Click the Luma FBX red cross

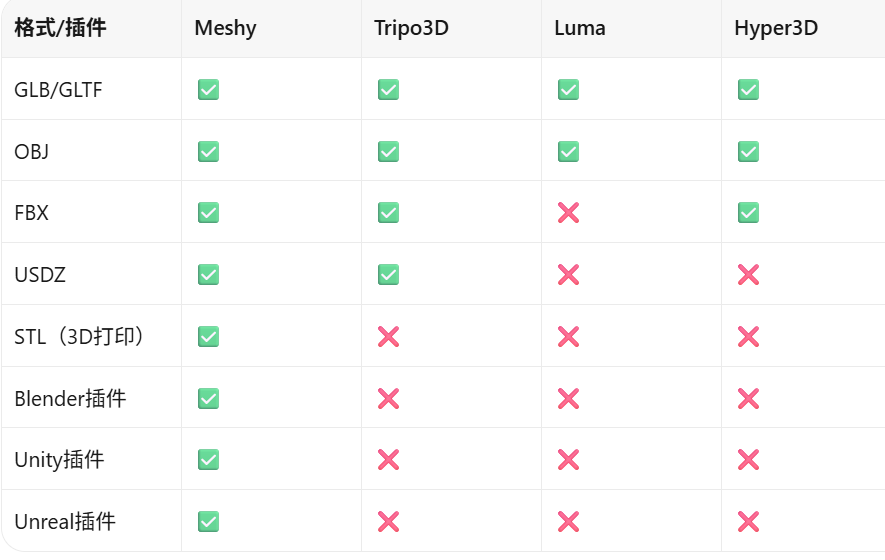pyautogui.click(x=568, y=213)
